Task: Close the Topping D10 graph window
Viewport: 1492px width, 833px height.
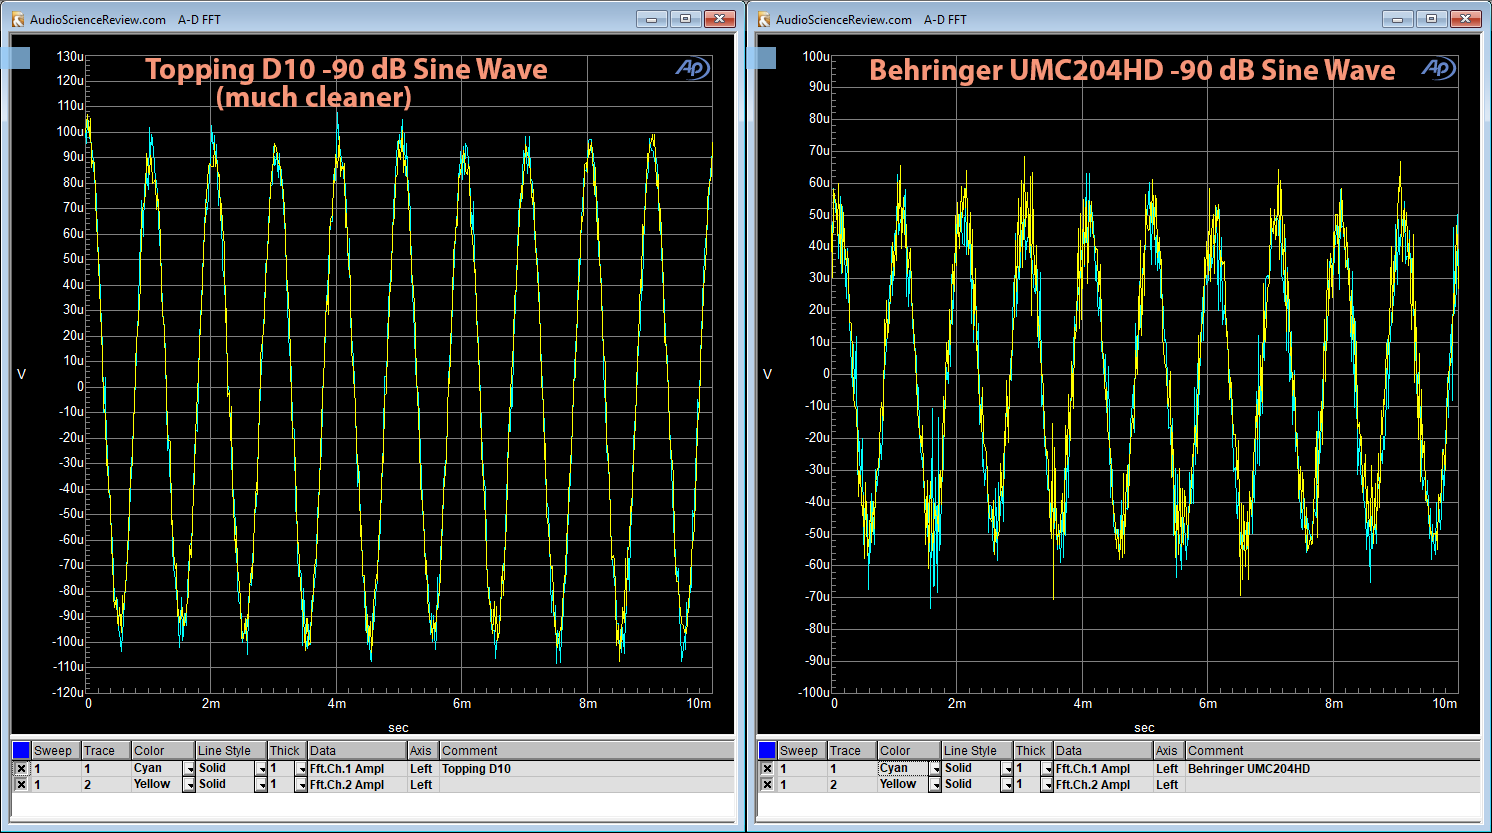Action: [720, 19]
